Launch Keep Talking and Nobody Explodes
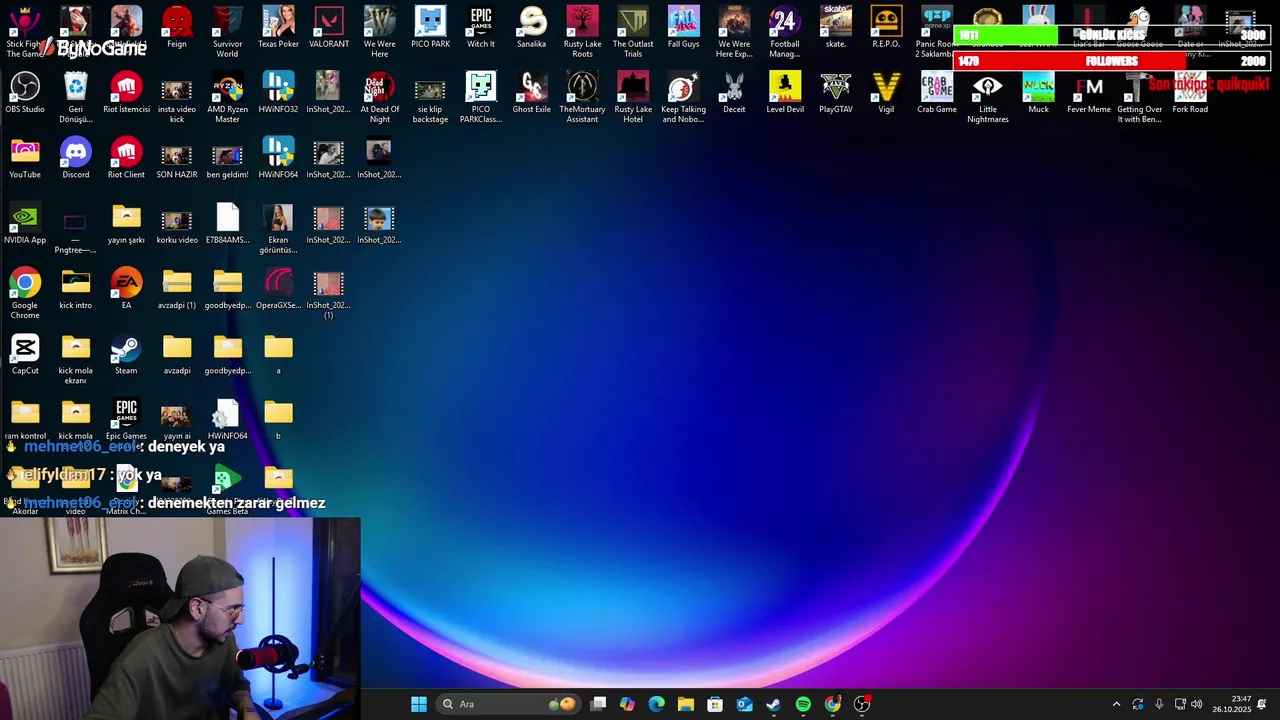Viewport: 1280px width, 720px height. point(684,97)
